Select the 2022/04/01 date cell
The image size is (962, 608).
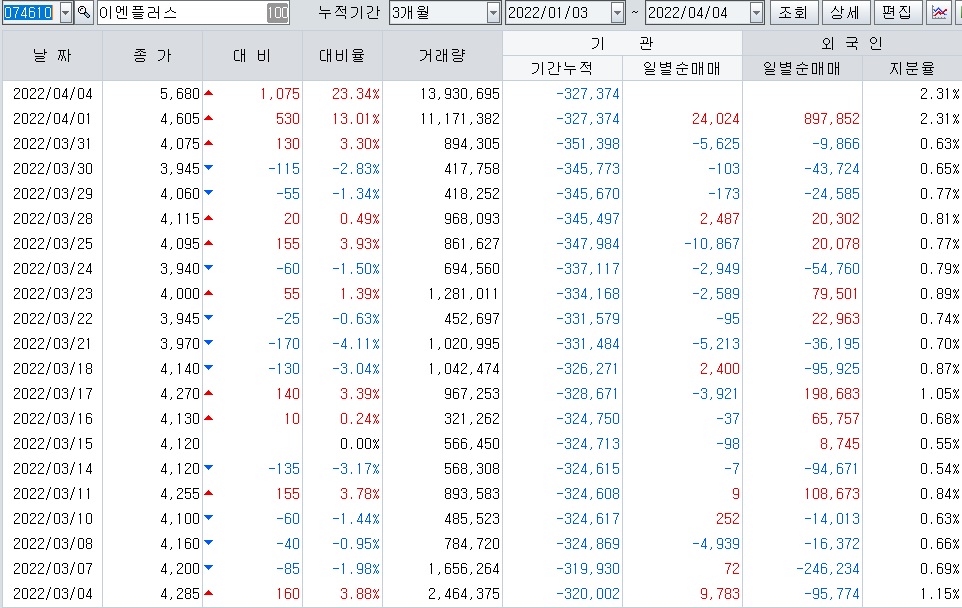pyautogui.click(x=53, y=119)
